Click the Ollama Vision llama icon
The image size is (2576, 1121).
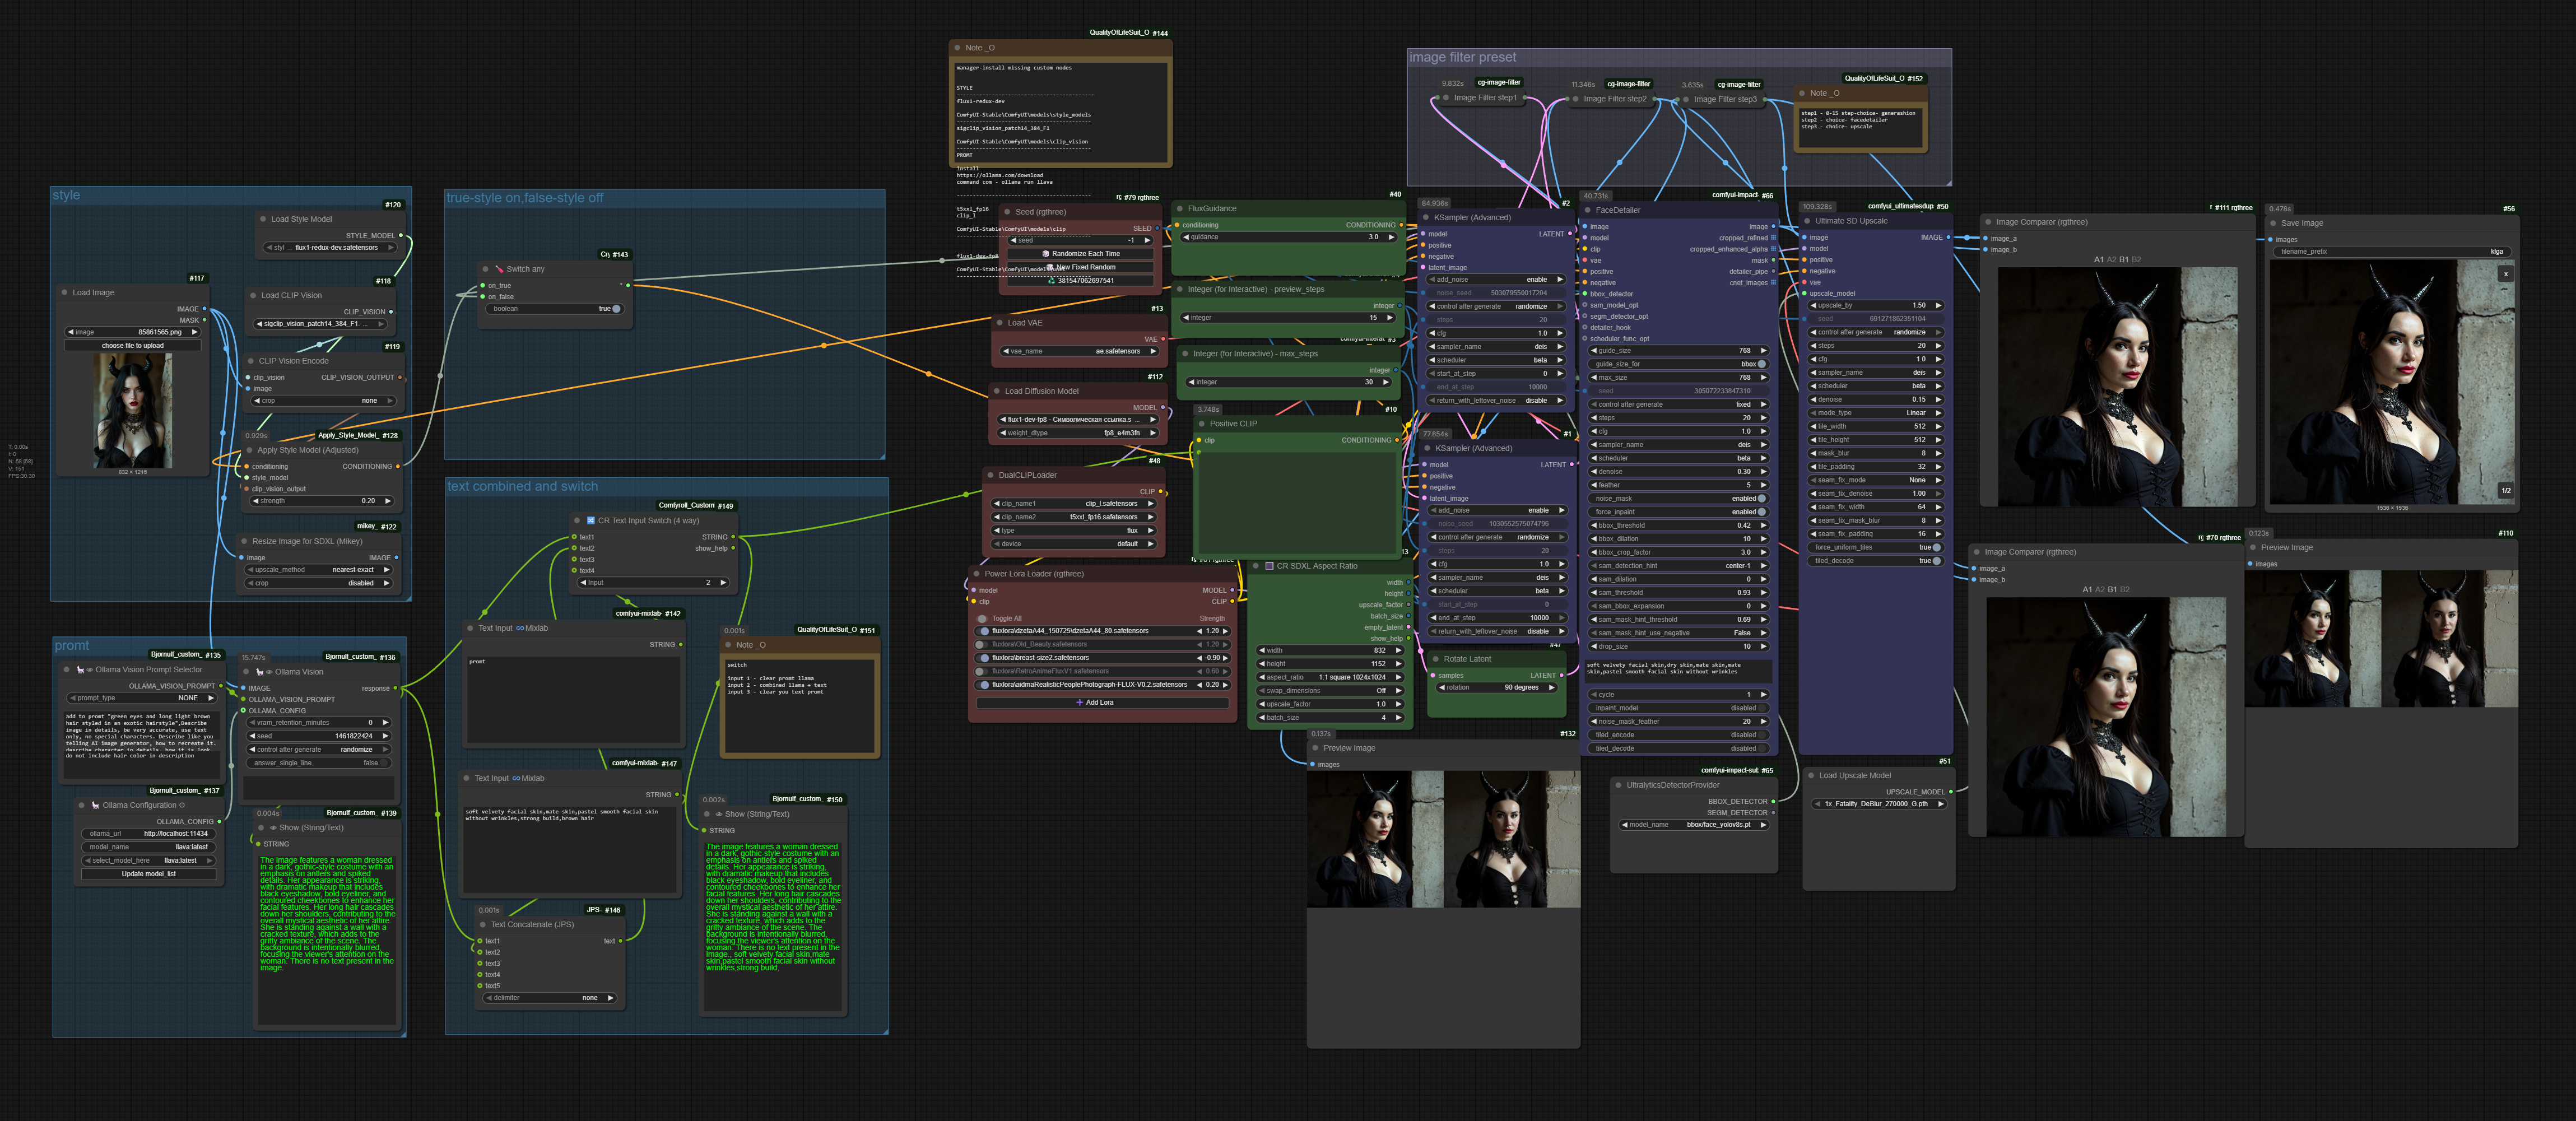260,672
